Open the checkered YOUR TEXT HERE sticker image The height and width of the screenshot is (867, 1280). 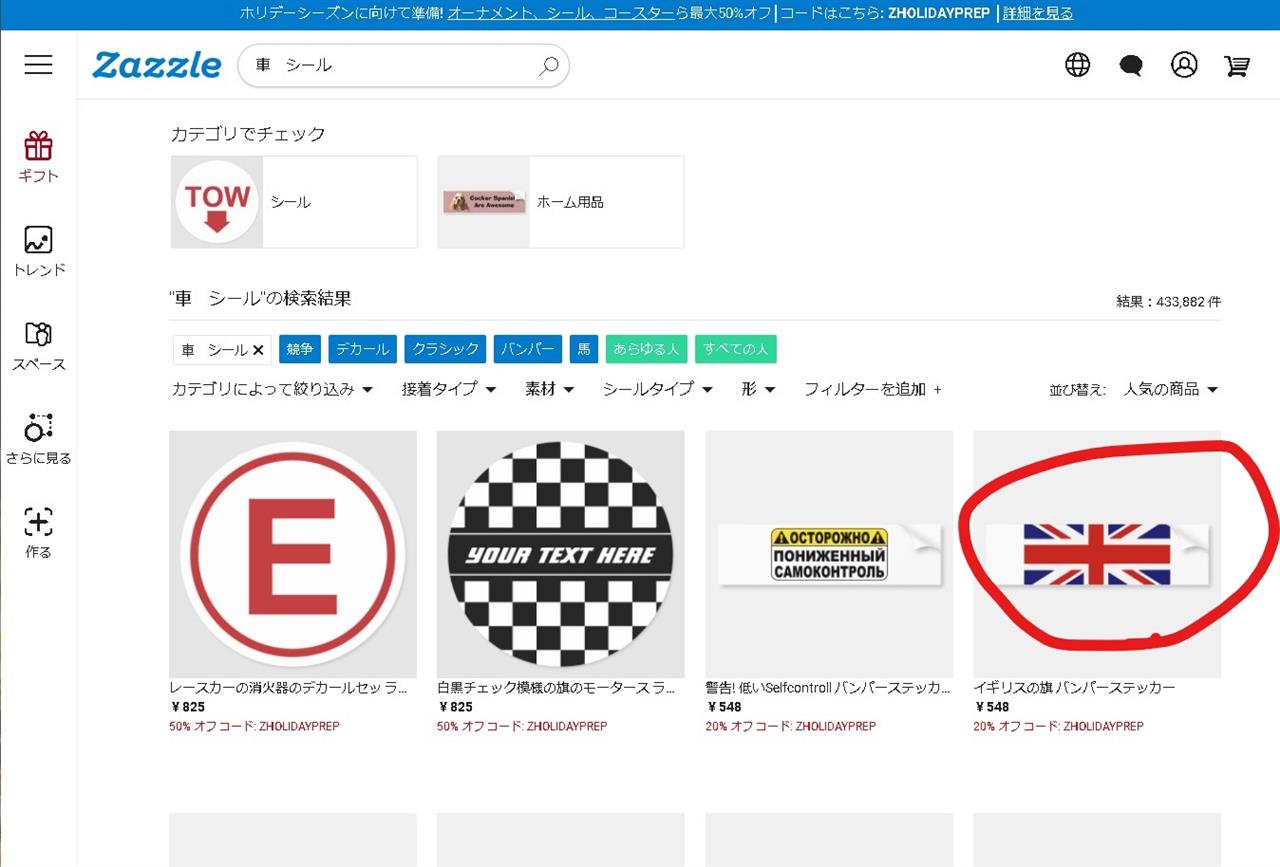pyautogui.click(x=561, y=554)
